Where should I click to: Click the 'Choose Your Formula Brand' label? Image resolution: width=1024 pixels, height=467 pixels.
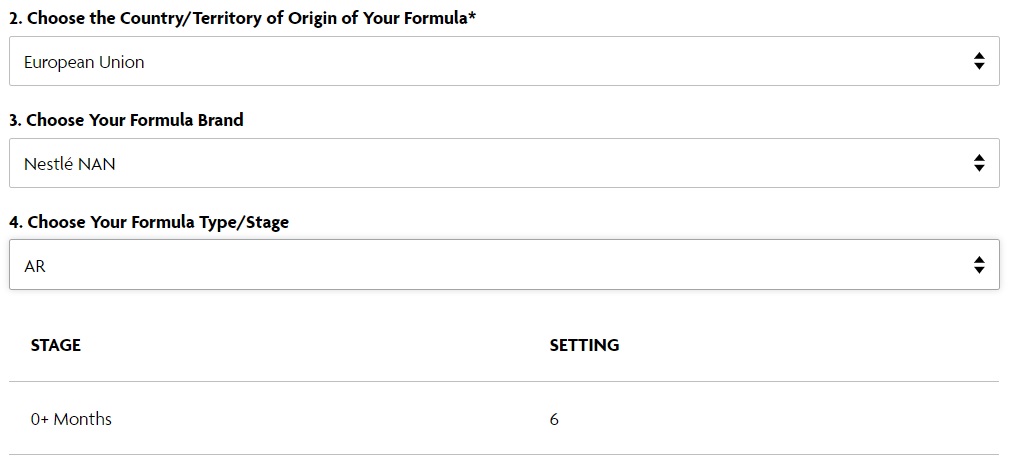(135, 120)
